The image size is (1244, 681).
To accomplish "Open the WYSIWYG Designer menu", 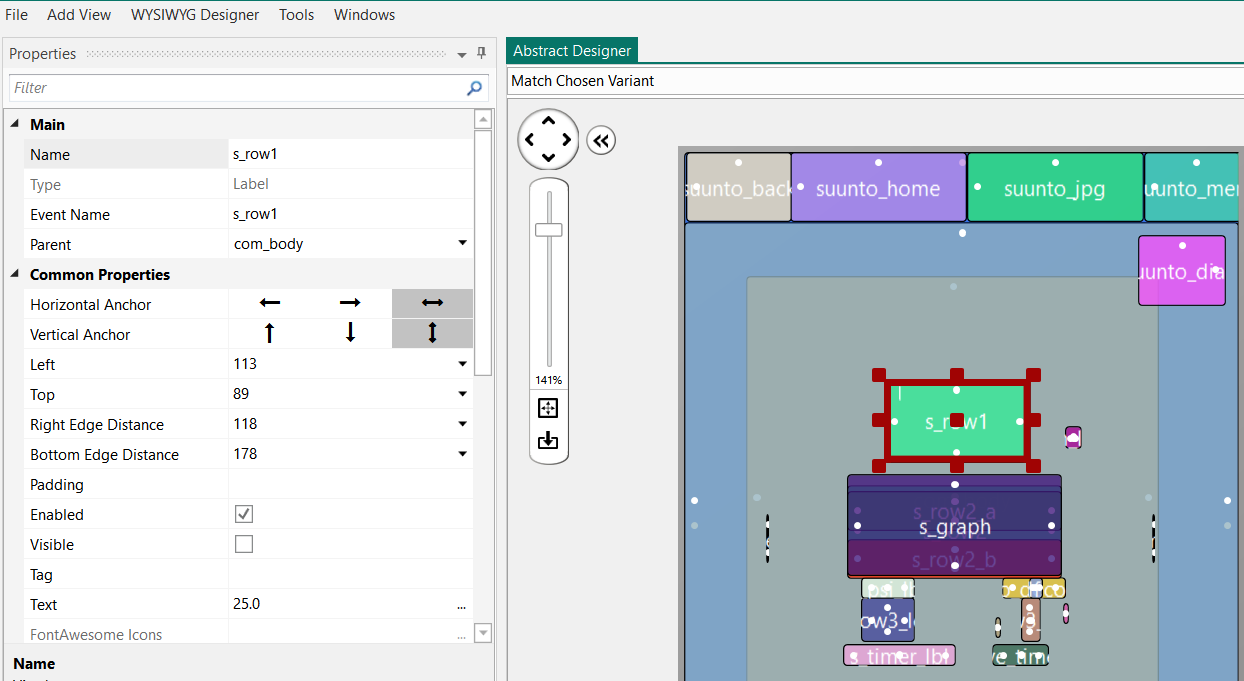I will 195,15.
